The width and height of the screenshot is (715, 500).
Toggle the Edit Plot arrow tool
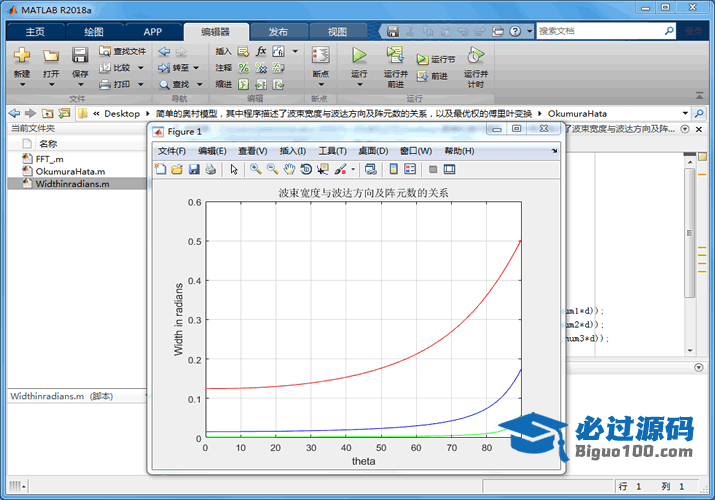[x=234, y=169]
